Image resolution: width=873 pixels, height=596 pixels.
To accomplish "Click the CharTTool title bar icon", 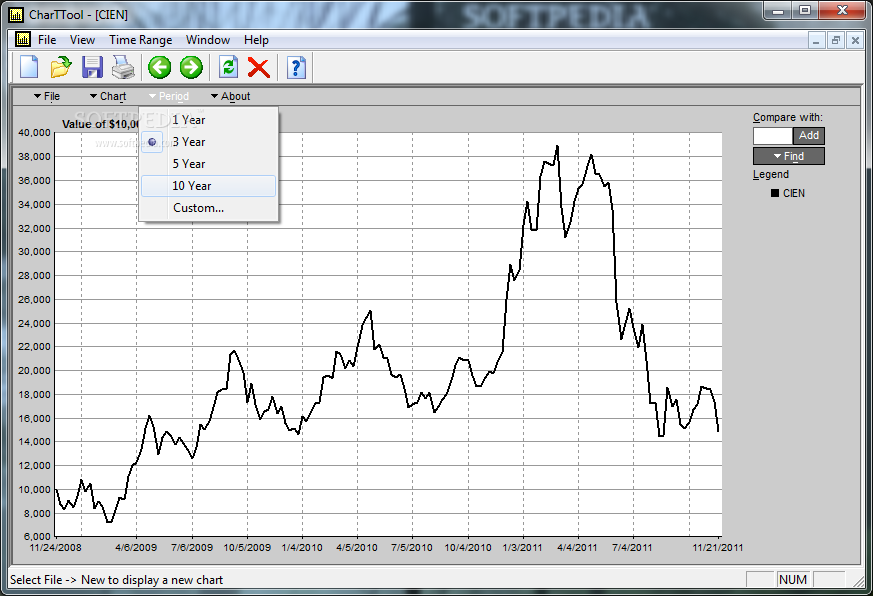I will (x=16, y=14).
